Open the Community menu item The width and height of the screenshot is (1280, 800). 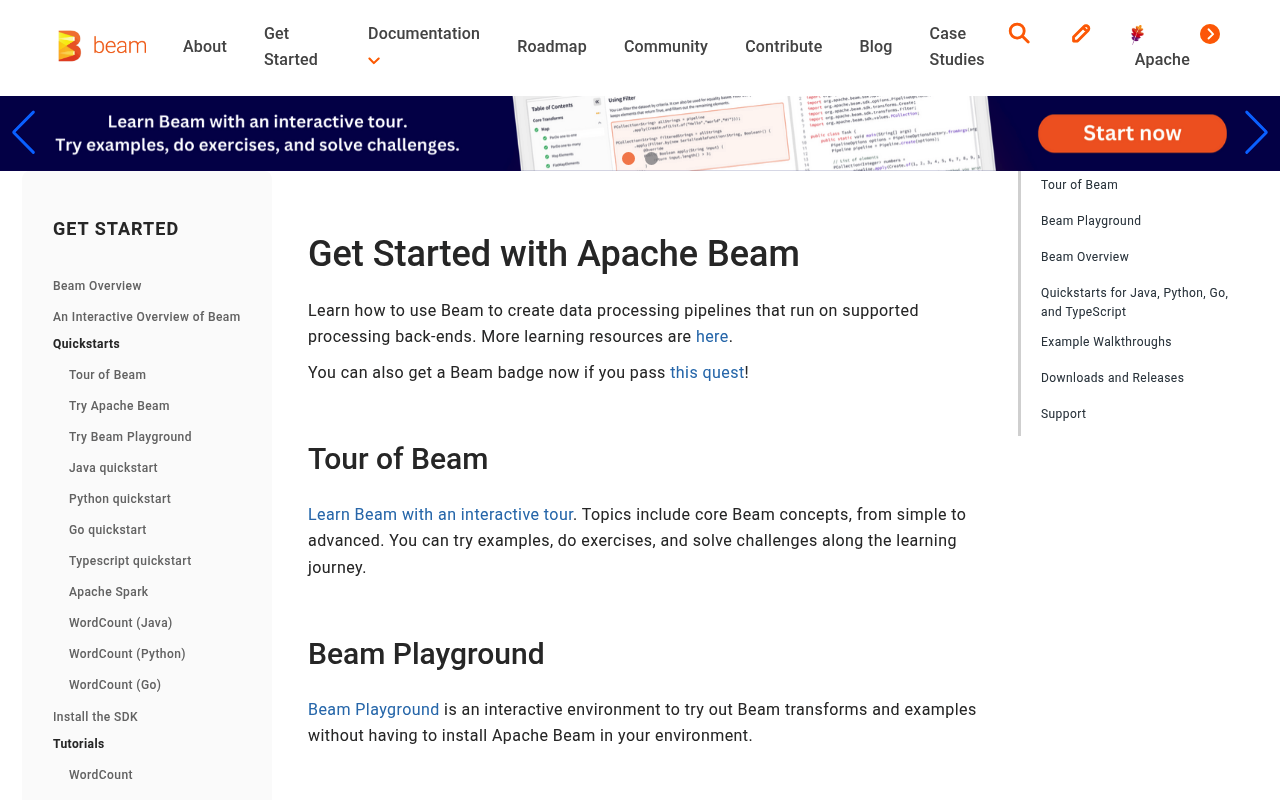(x=666, y=46)
